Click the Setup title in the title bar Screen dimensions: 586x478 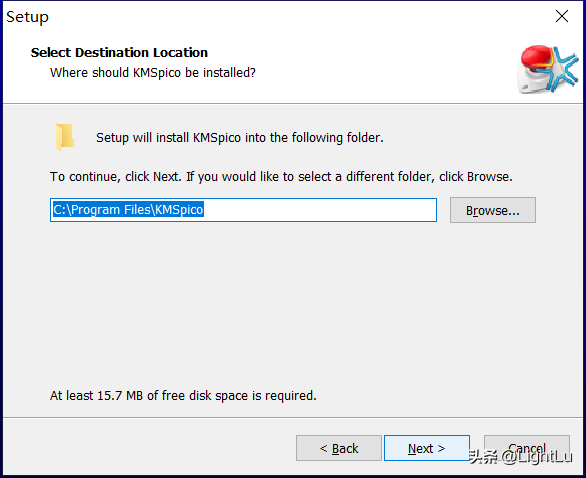point(27,17)
